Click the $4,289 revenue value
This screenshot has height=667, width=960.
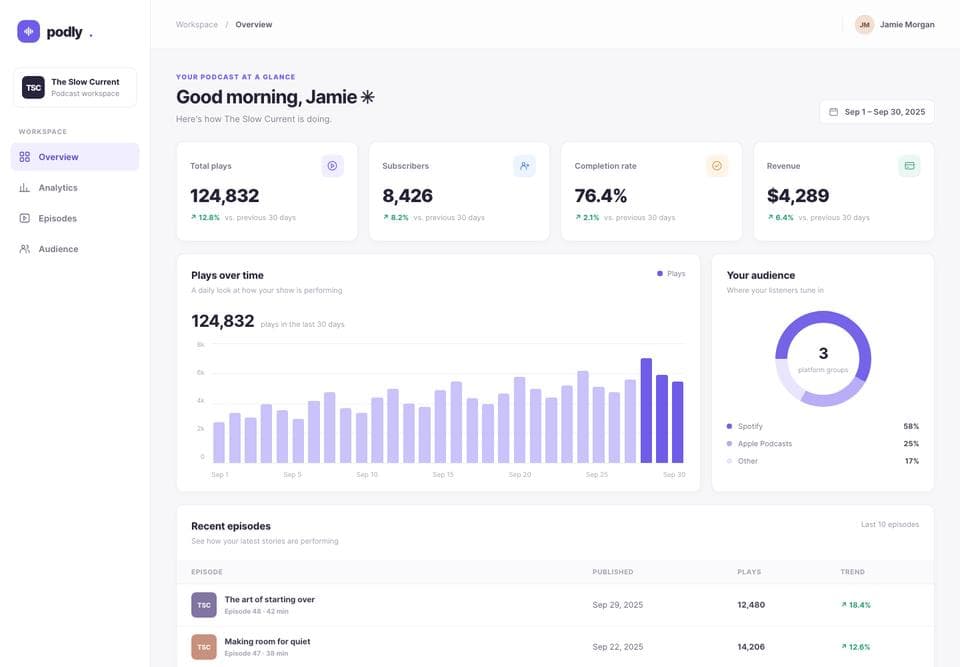[798, 195]
